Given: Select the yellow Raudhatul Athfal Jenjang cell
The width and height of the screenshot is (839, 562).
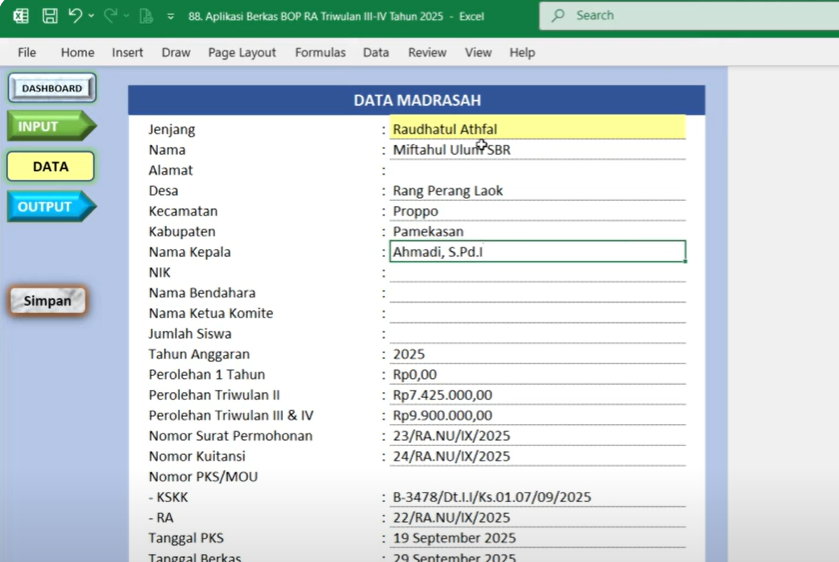Looking at the screenshot, I should (x=537, y=129).
